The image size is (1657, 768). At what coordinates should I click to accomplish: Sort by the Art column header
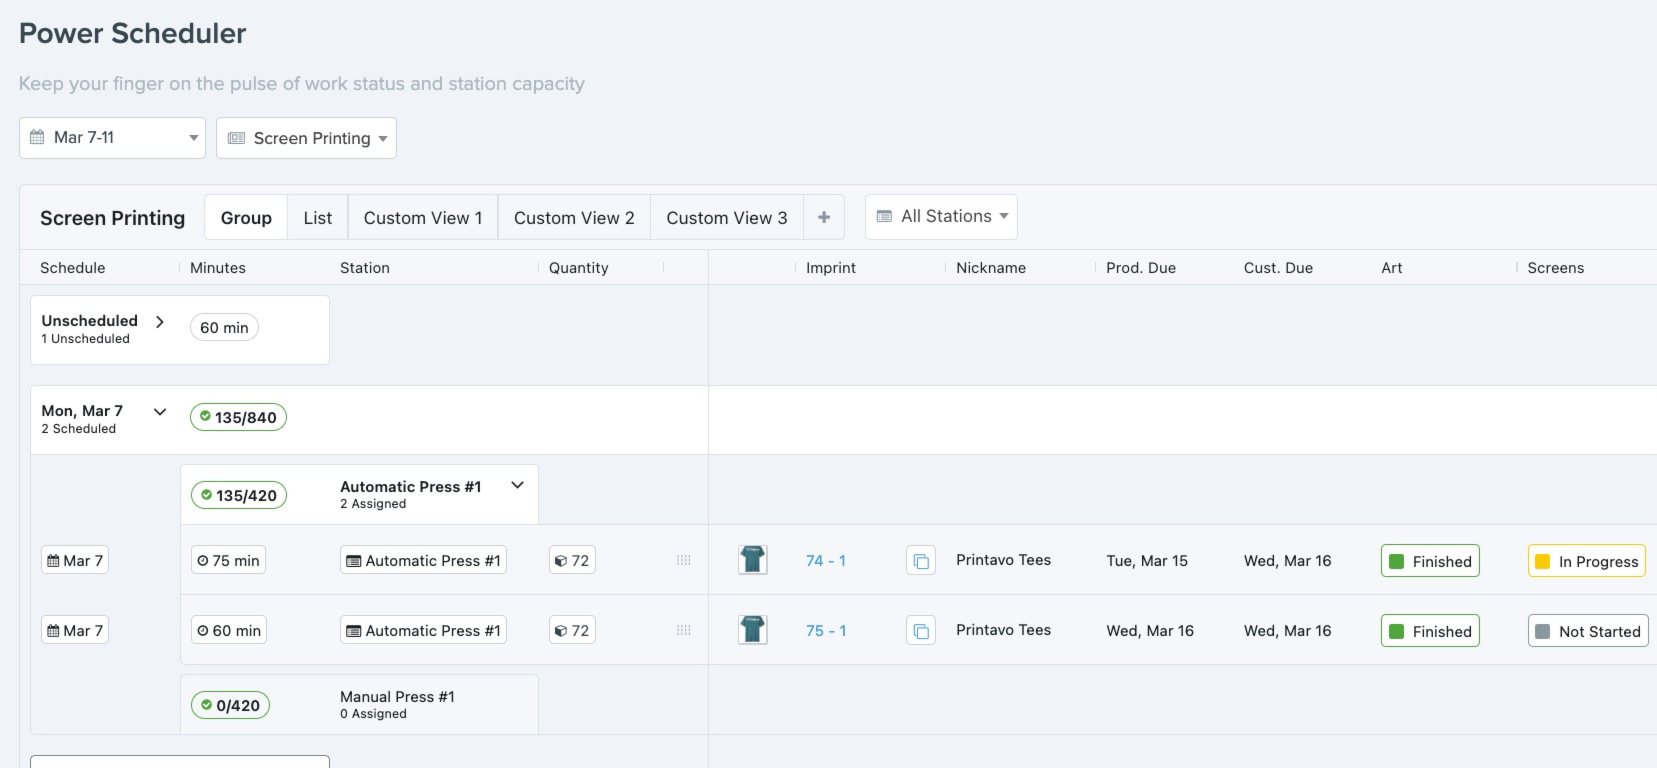(1392, 268)
